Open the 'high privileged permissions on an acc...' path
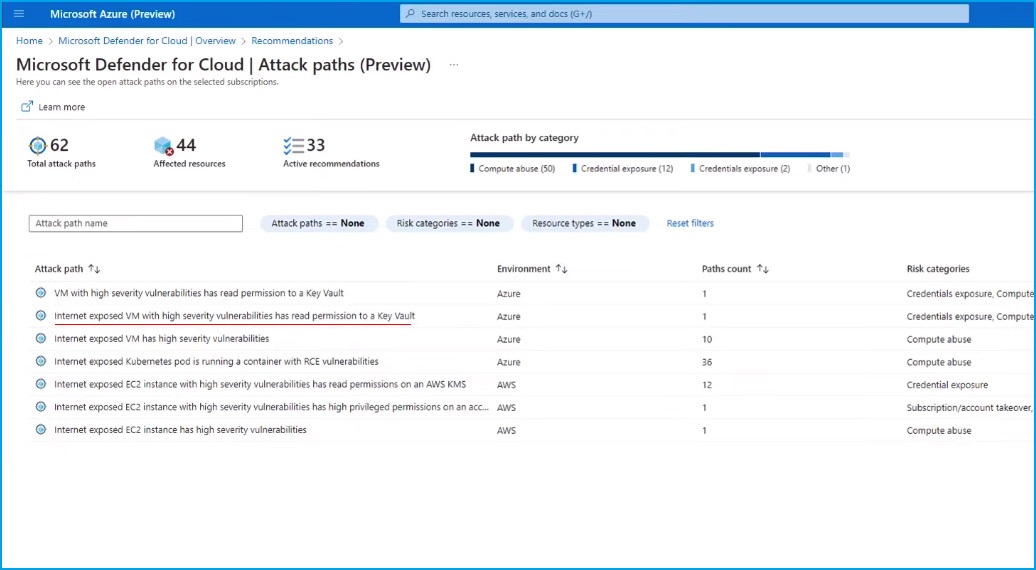 pyautogui.click(x=272, y=407)
